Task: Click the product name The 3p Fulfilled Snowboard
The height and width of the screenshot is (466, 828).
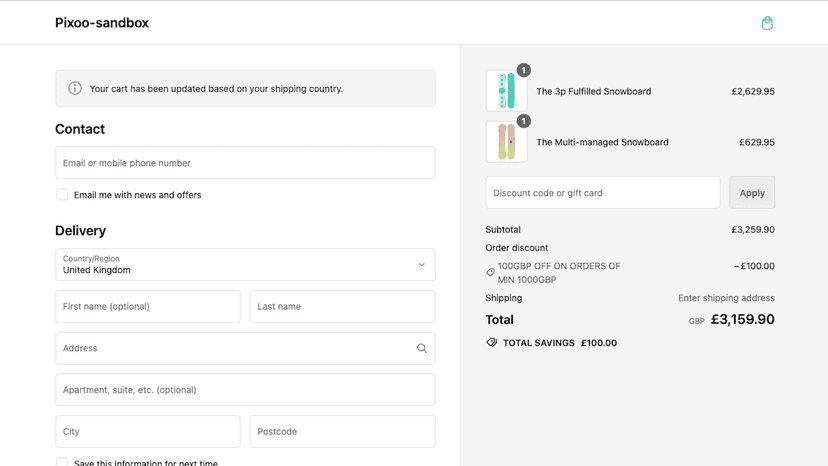Action: (x=594, y=91)
